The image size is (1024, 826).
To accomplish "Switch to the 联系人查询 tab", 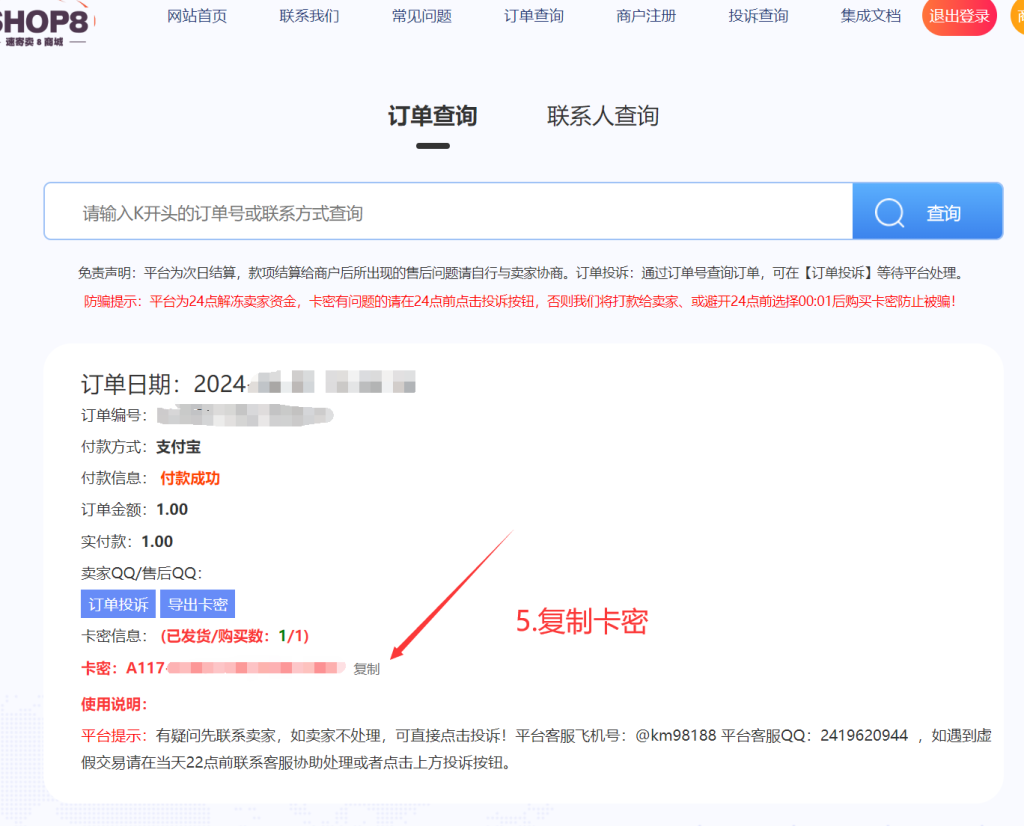I will click(x=603, y=116).
